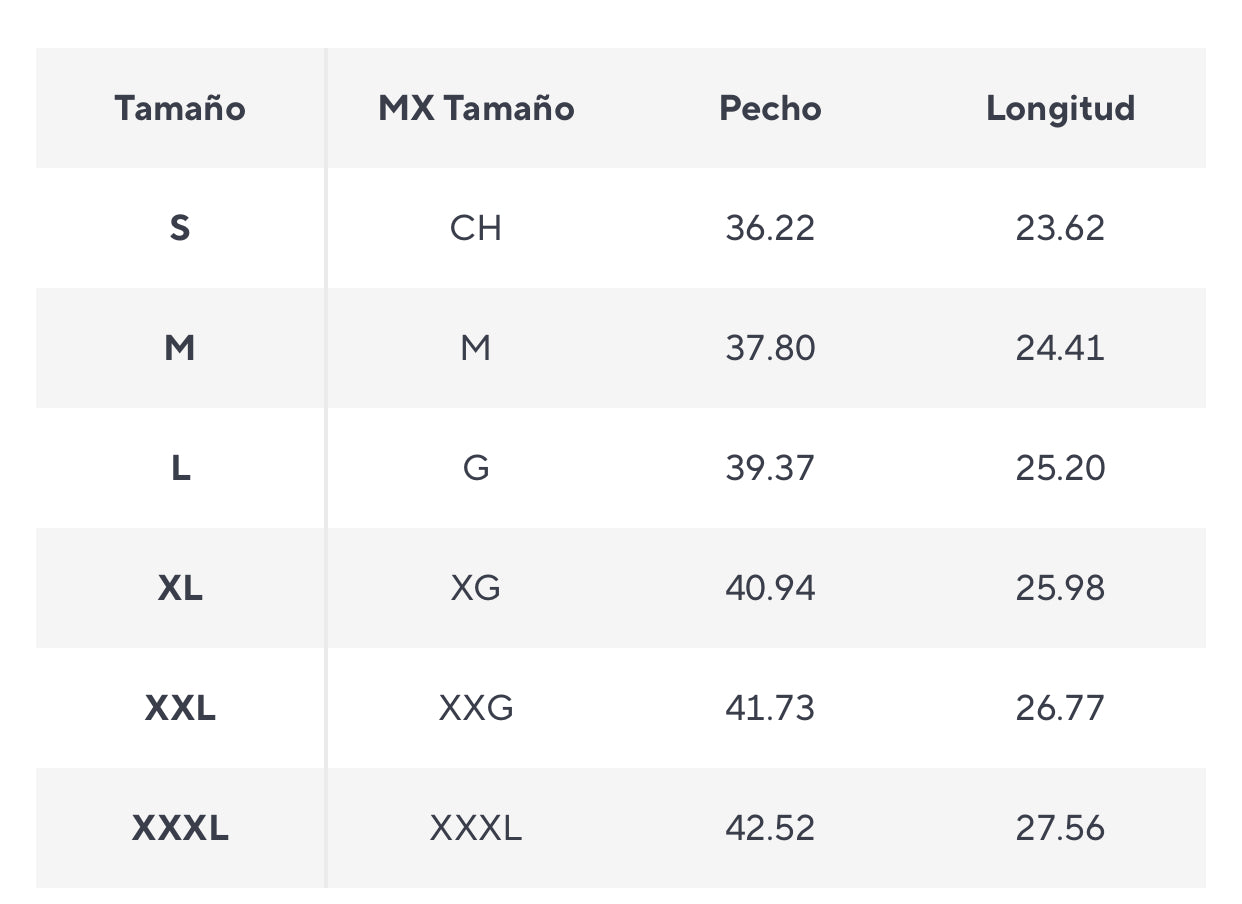Click the length value 27.56

[1061, 828]
